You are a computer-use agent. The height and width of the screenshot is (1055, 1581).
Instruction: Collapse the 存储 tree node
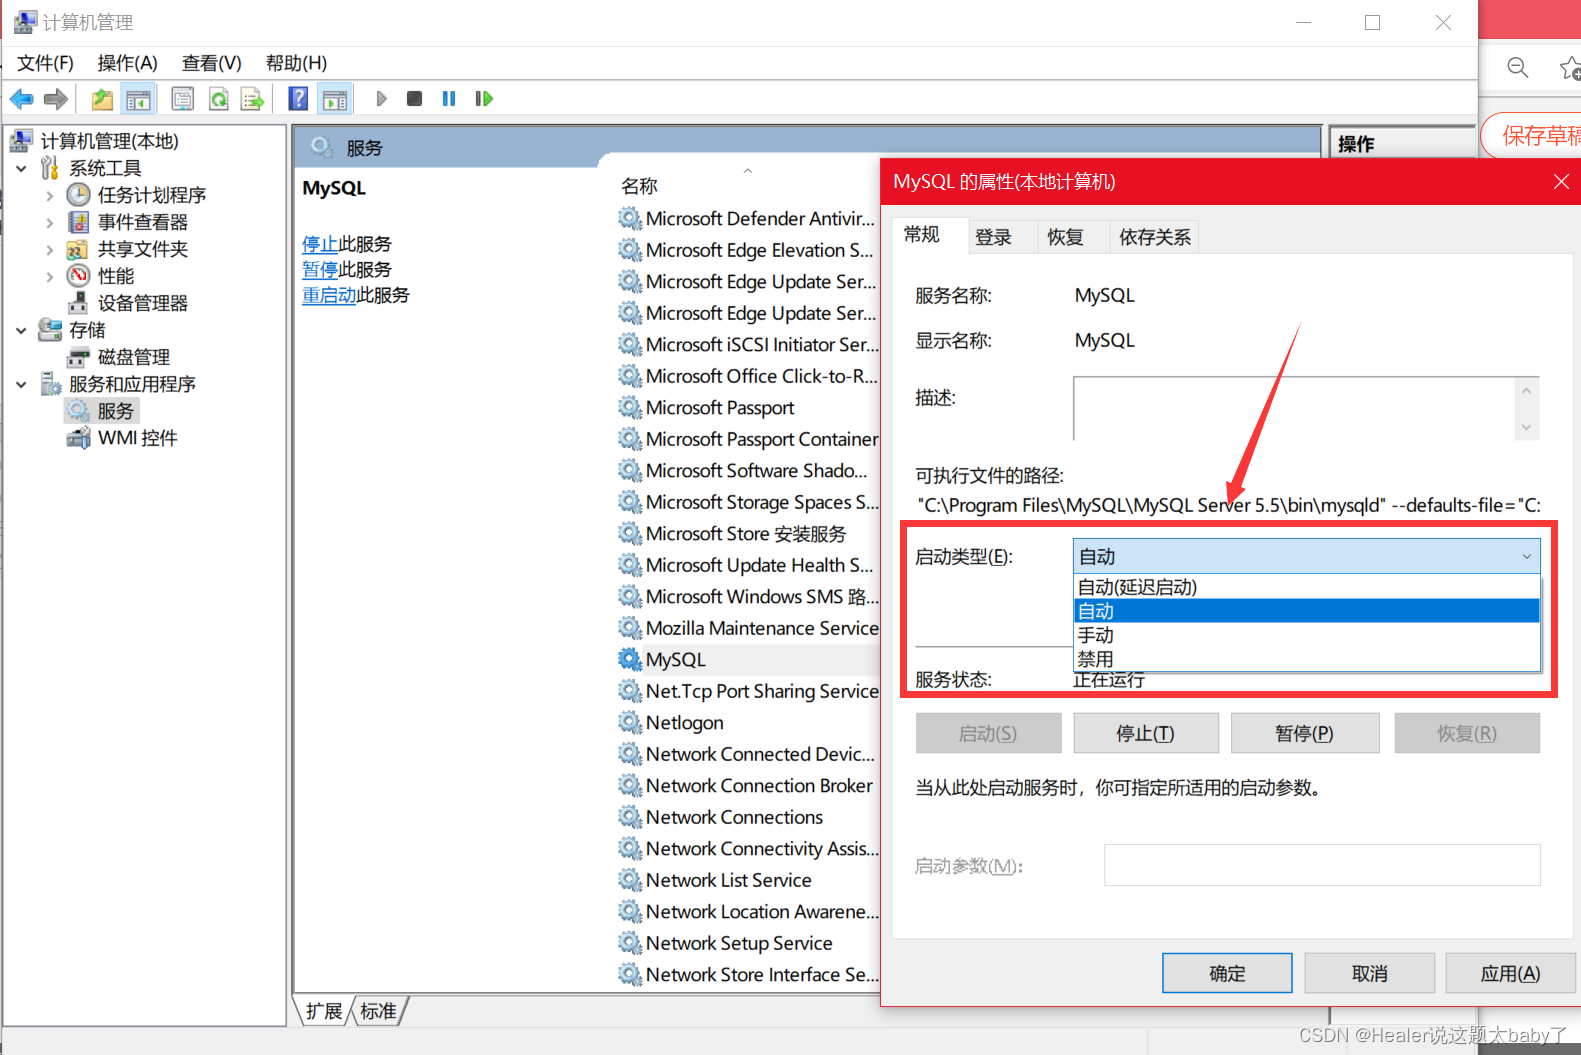click(x=21, y=330)
